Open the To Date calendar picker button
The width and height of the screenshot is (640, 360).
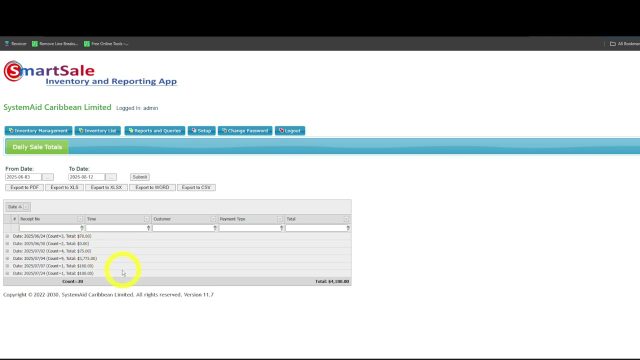click(x=111, y=177)
